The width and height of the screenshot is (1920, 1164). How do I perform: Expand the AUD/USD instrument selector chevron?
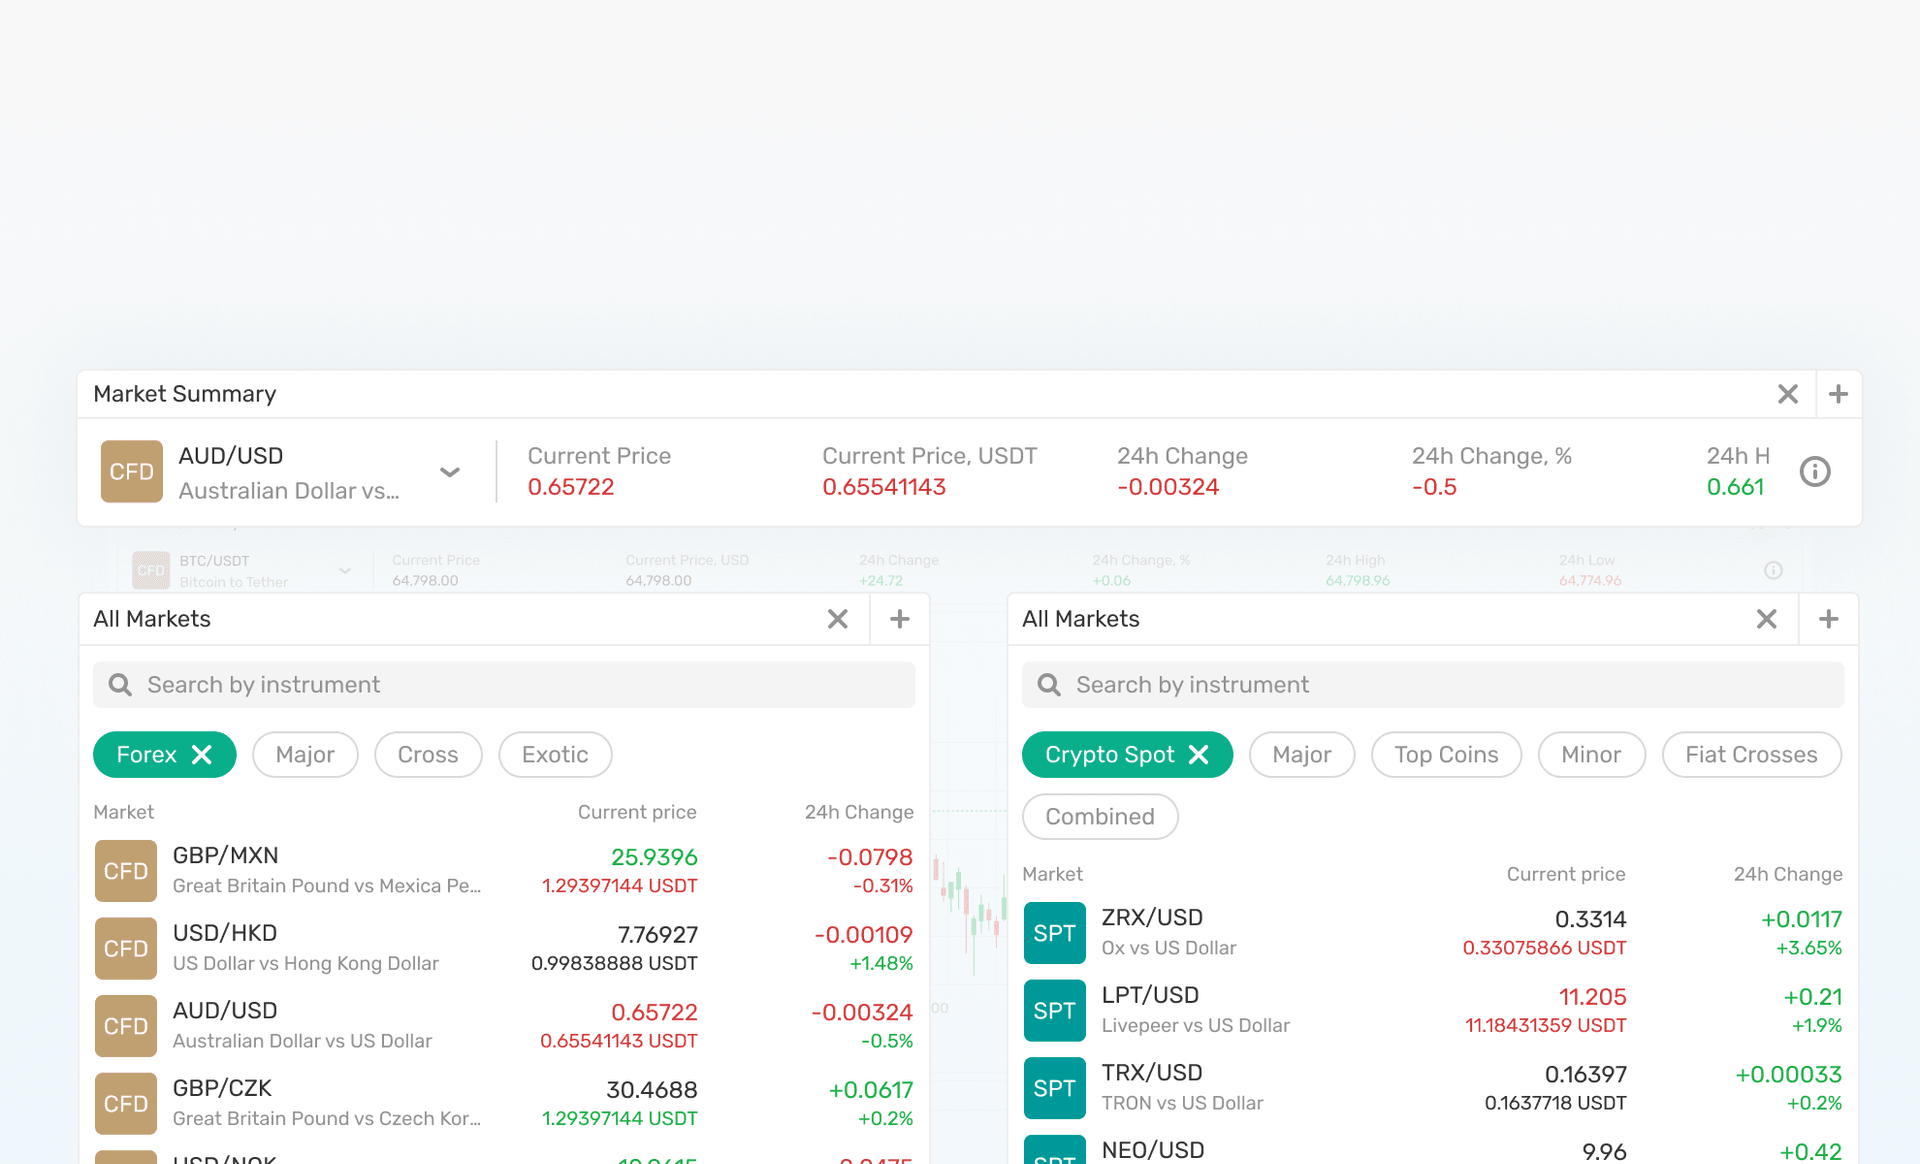click(x=450, y=472)
